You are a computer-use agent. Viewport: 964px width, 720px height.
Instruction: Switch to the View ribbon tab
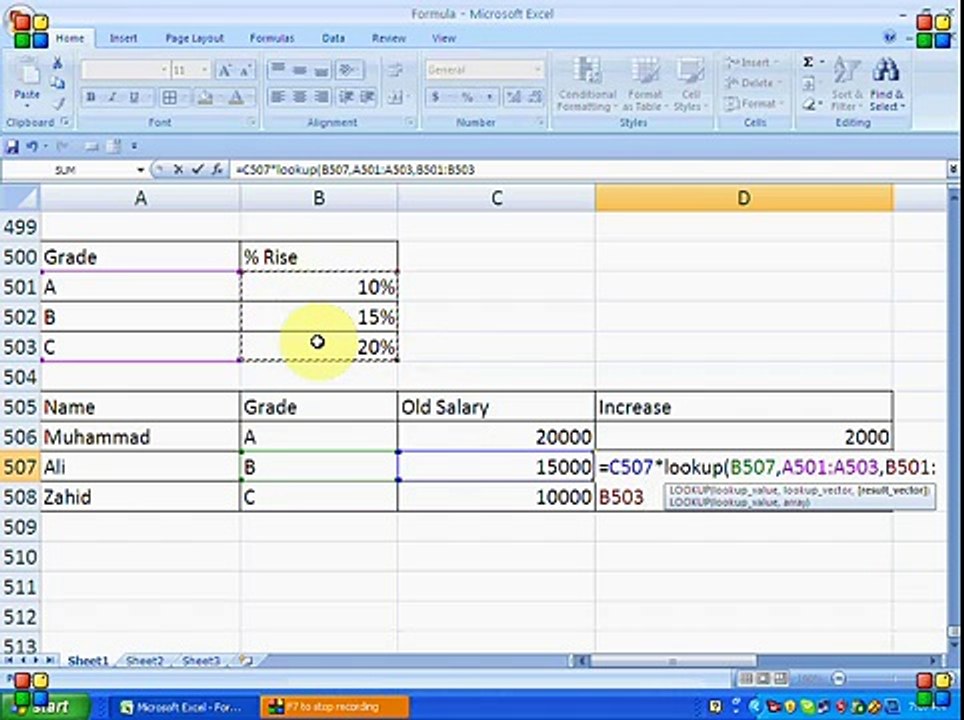443,38
